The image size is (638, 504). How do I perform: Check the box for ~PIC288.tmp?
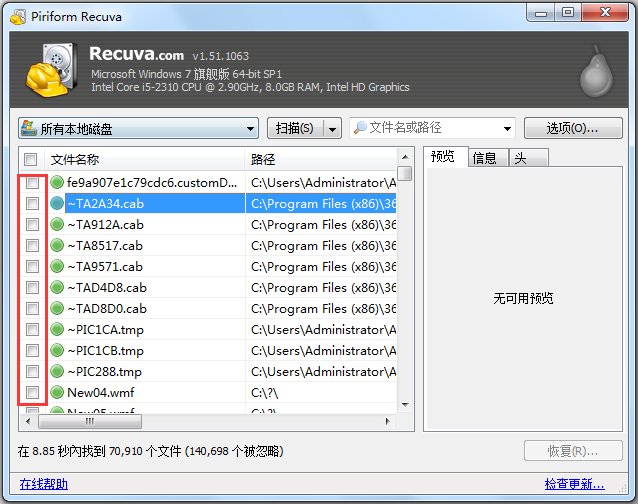coord(32,371)
